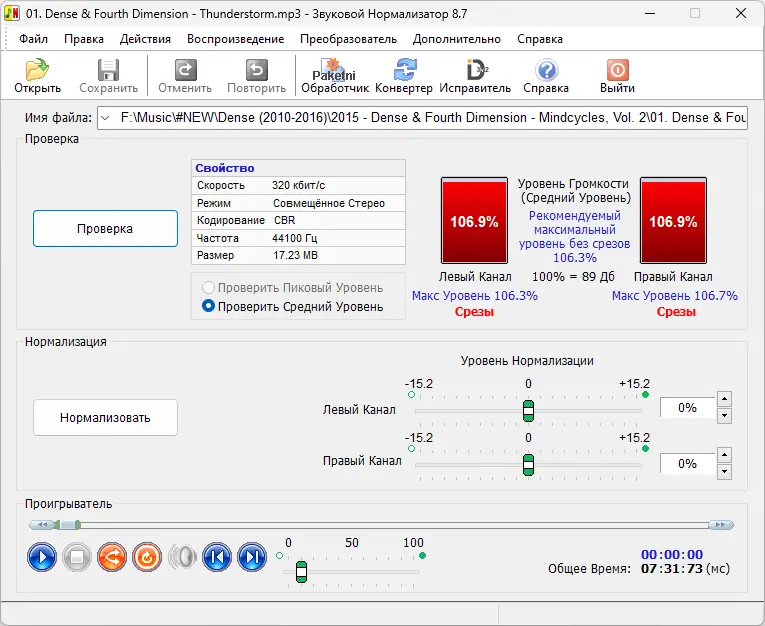Click the Справка help toolbar icon
The width and height of the screenshot is (765, 626).
(546, 76)
